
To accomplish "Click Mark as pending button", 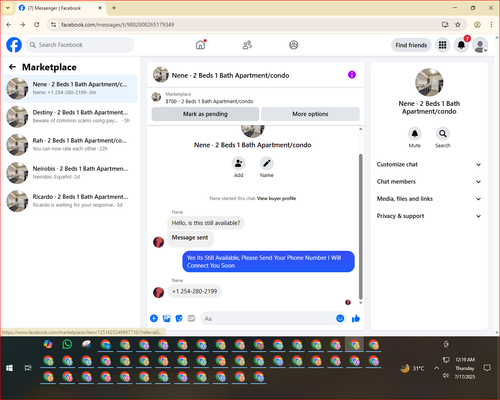I will 205,114.
